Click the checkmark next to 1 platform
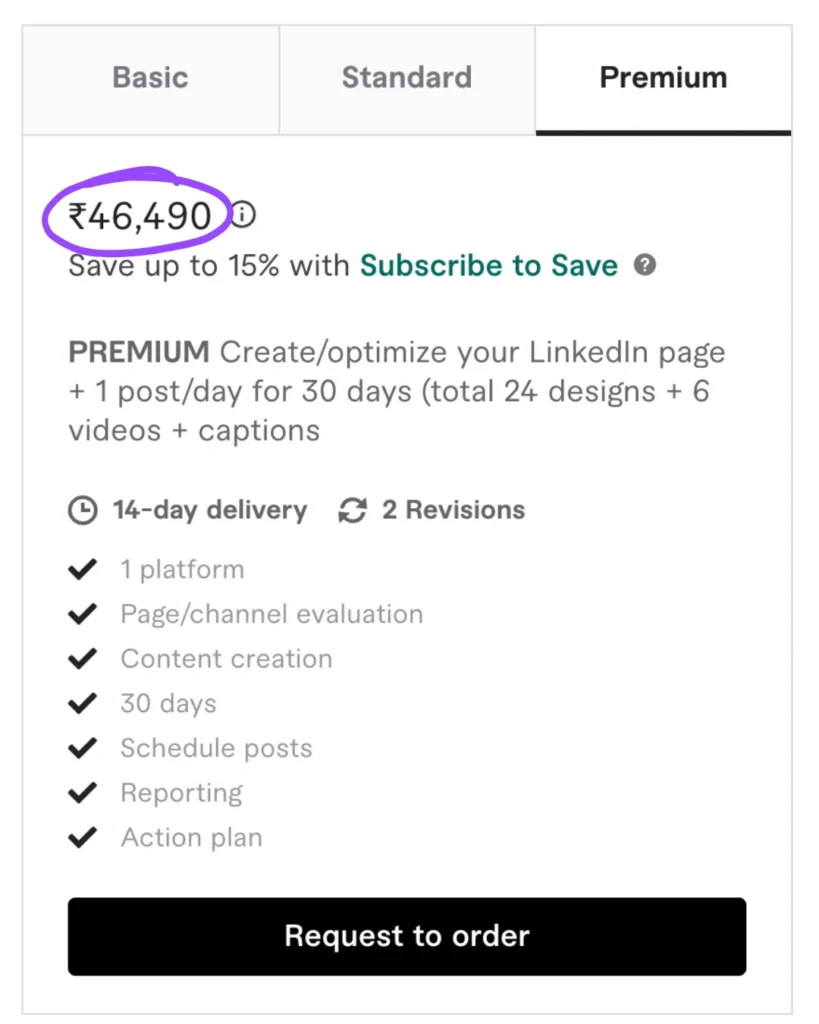This screenshot has width=819, height=1024. click(x=82, y=570)
